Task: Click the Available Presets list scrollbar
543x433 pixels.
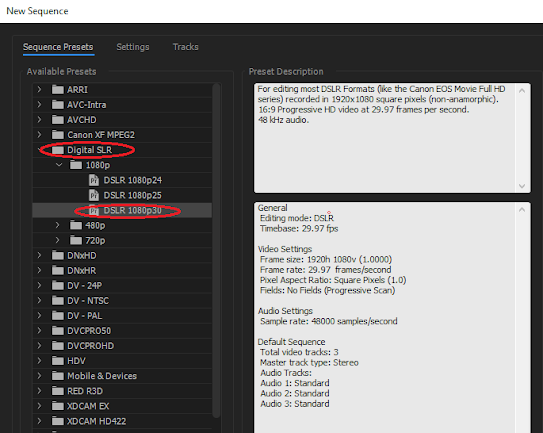Action: click(216, 250)
